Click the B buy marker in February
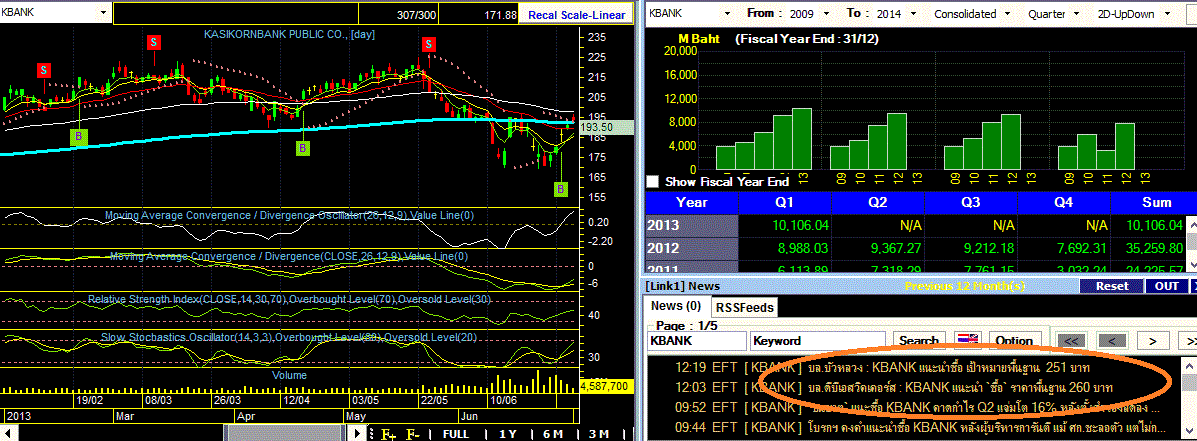Image resolution: width=1197 pixels, height=441 pixels. [x=79, y=137]
